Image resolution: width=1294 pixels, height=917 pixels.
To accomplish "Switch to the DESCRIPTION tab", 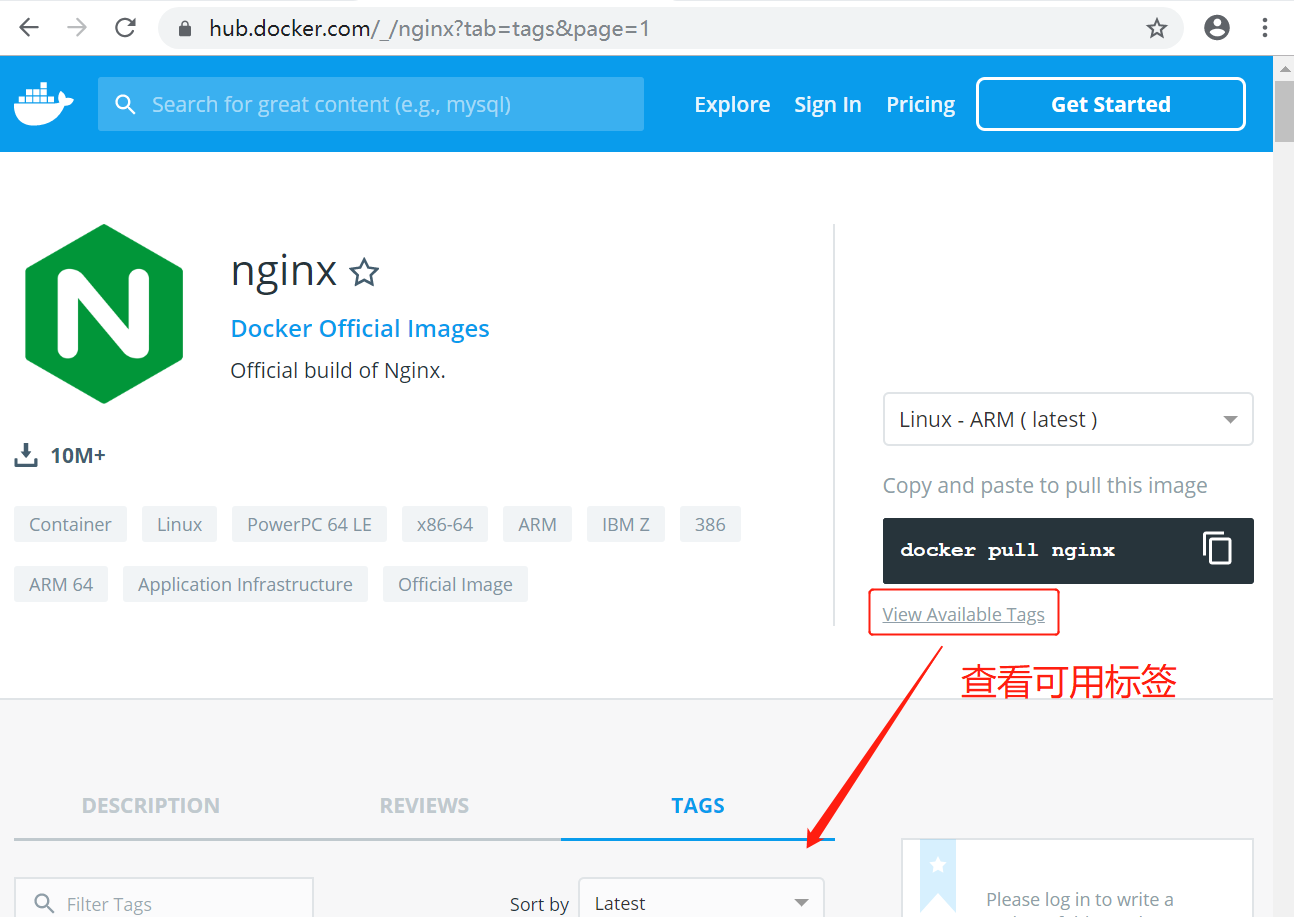I will pyautogui.click(x=151, y=806).
